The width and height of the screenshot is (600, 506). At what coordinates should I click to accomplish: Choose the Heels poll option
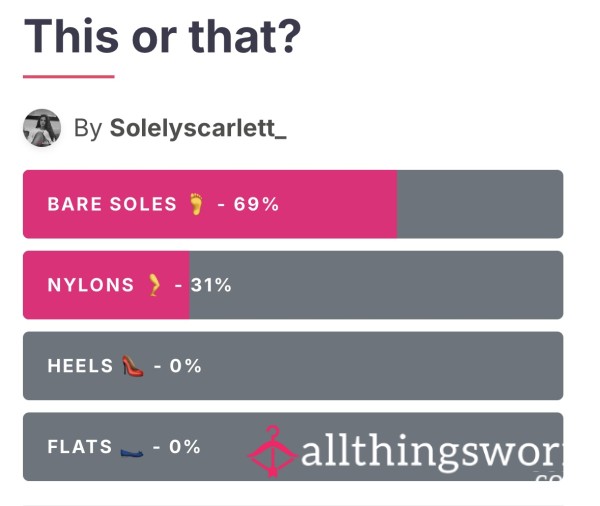[293, 366]
